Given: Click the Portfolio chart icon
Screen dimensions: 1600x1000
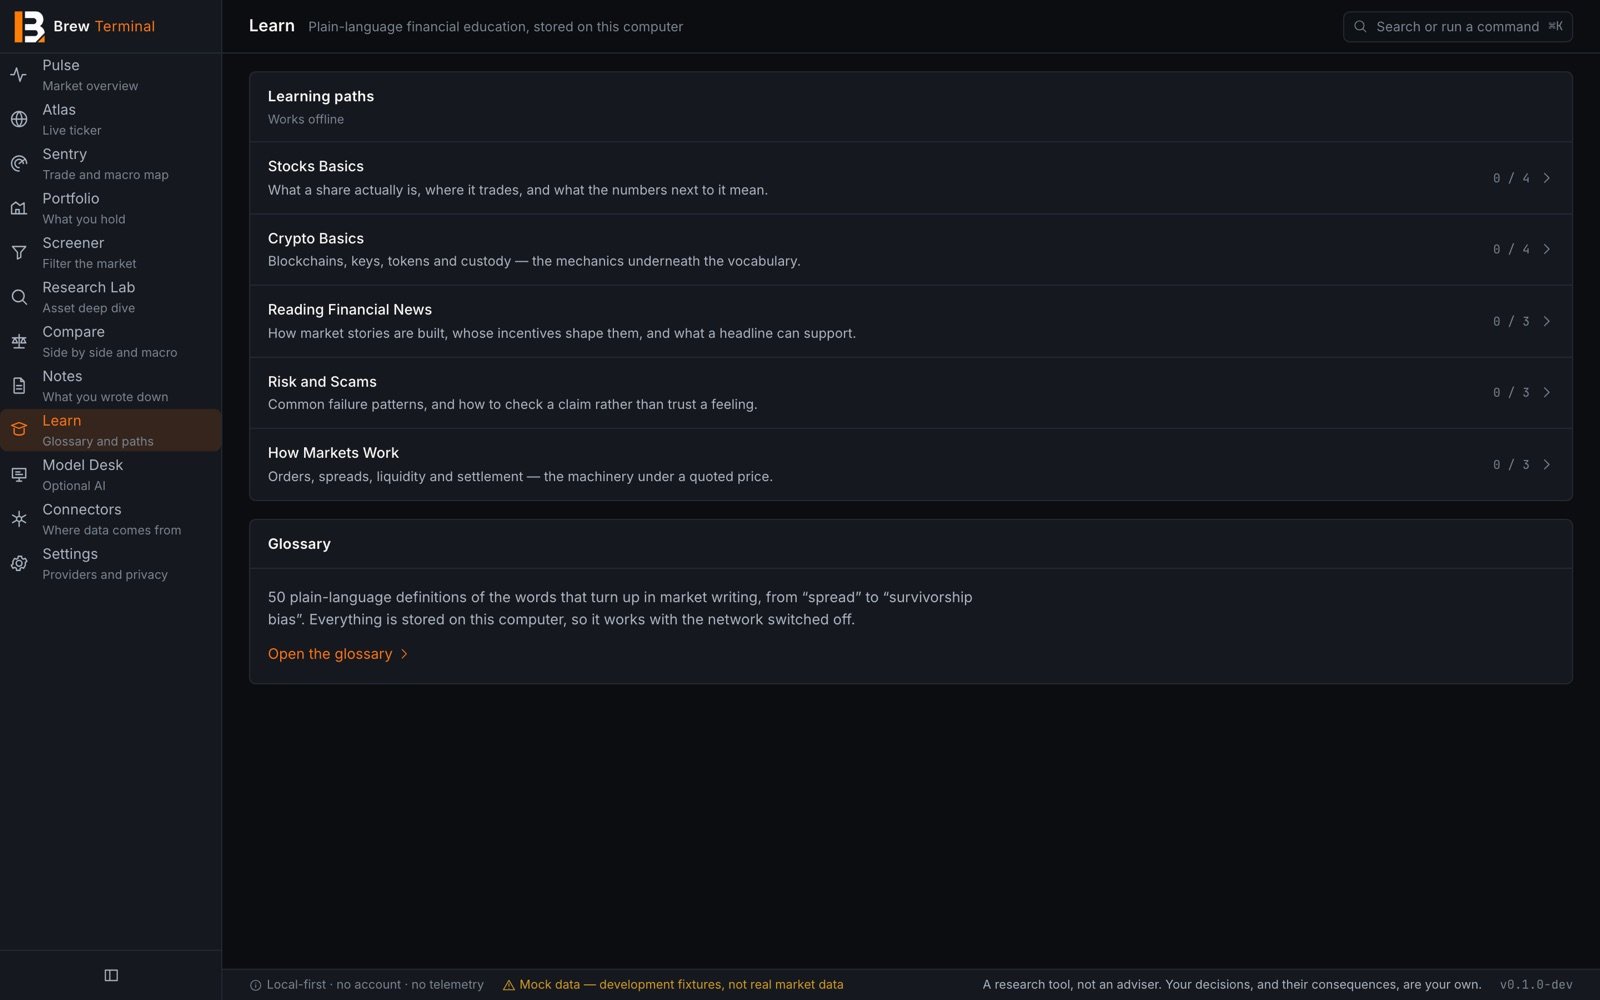Looking at the screenshot, I should [x=19, y=208].
